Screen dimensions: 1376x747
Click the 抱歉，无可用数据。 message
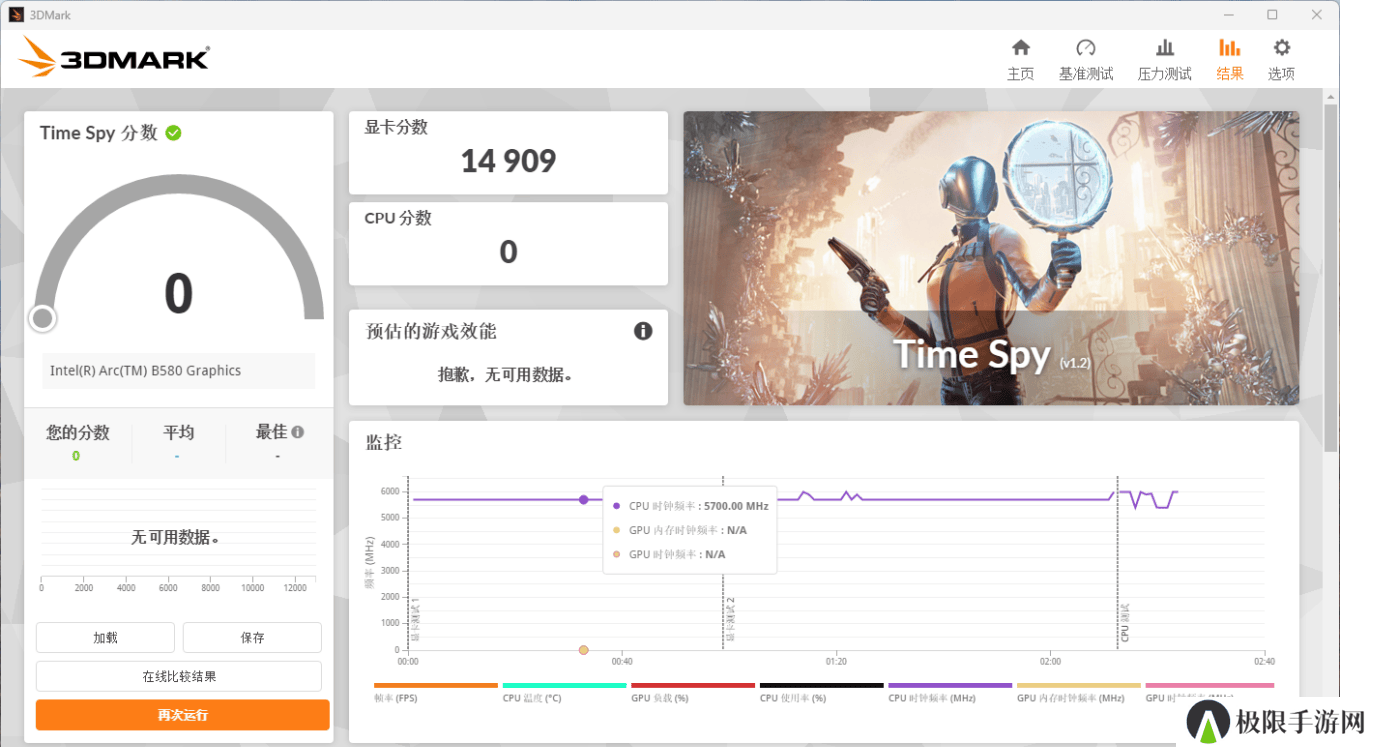[507, 375]
